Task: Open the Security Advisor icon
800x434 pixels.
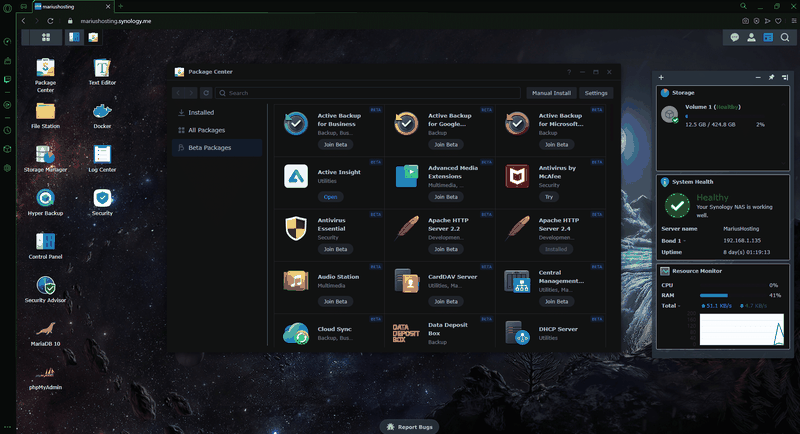Action: pos(45,289)
